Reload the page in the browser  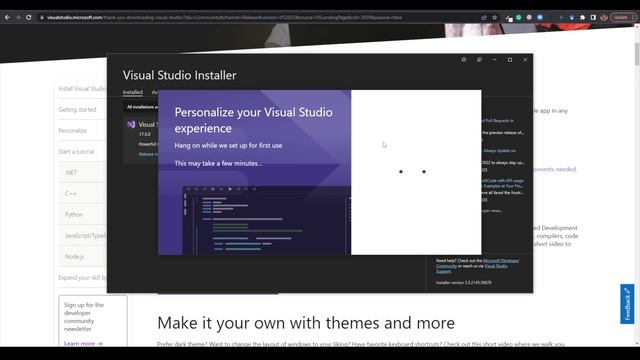29,18
